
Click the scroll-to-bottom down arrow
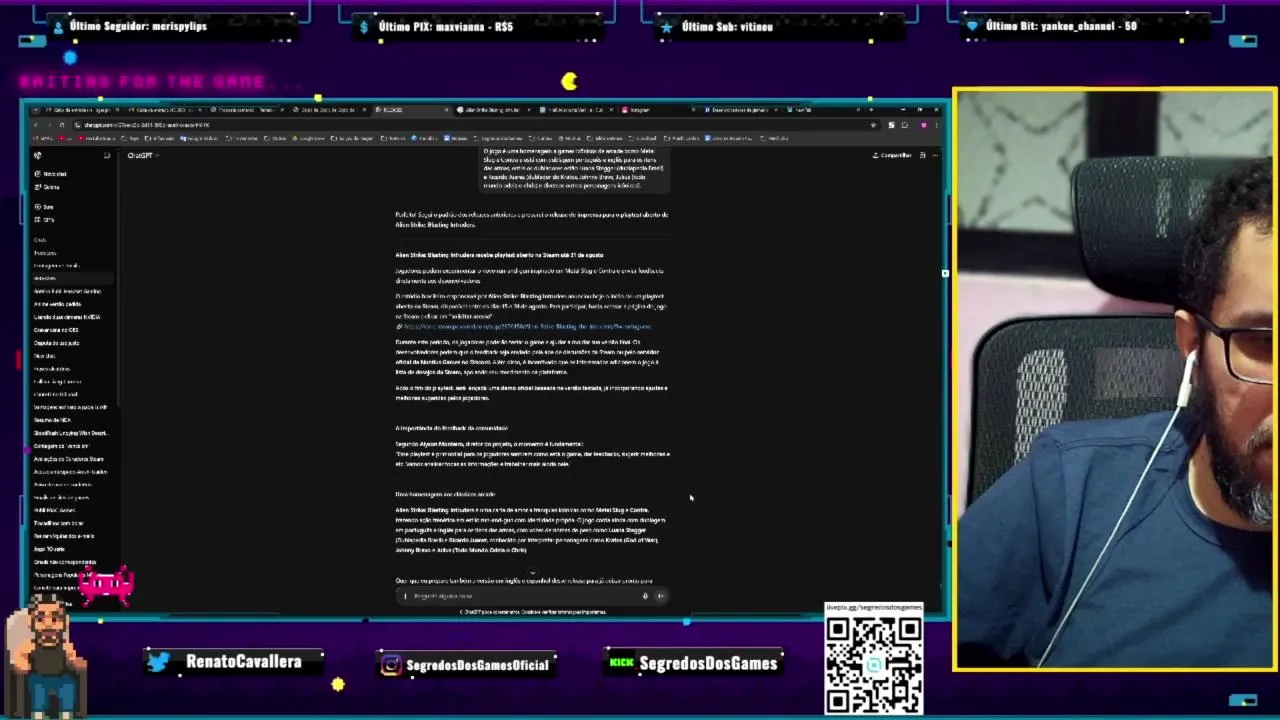533,573
